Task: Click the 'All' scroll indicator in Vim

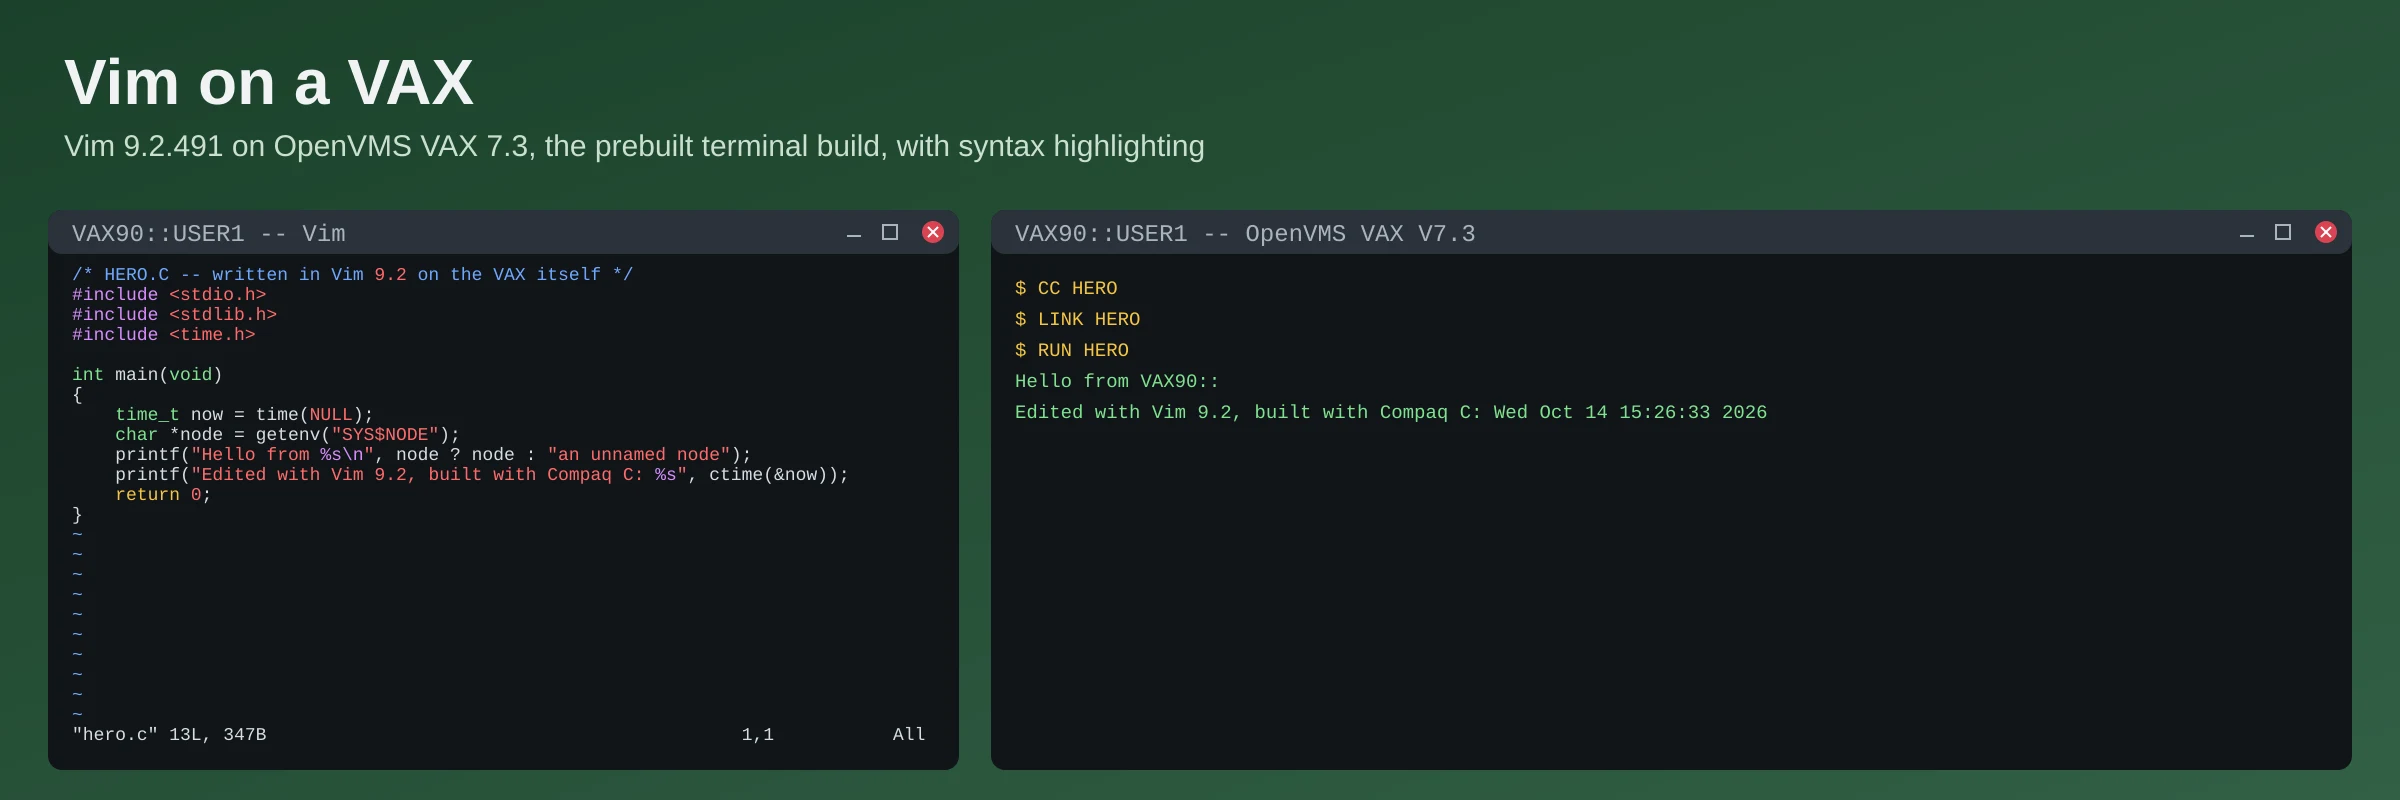Action: click(x=909, y=734)
